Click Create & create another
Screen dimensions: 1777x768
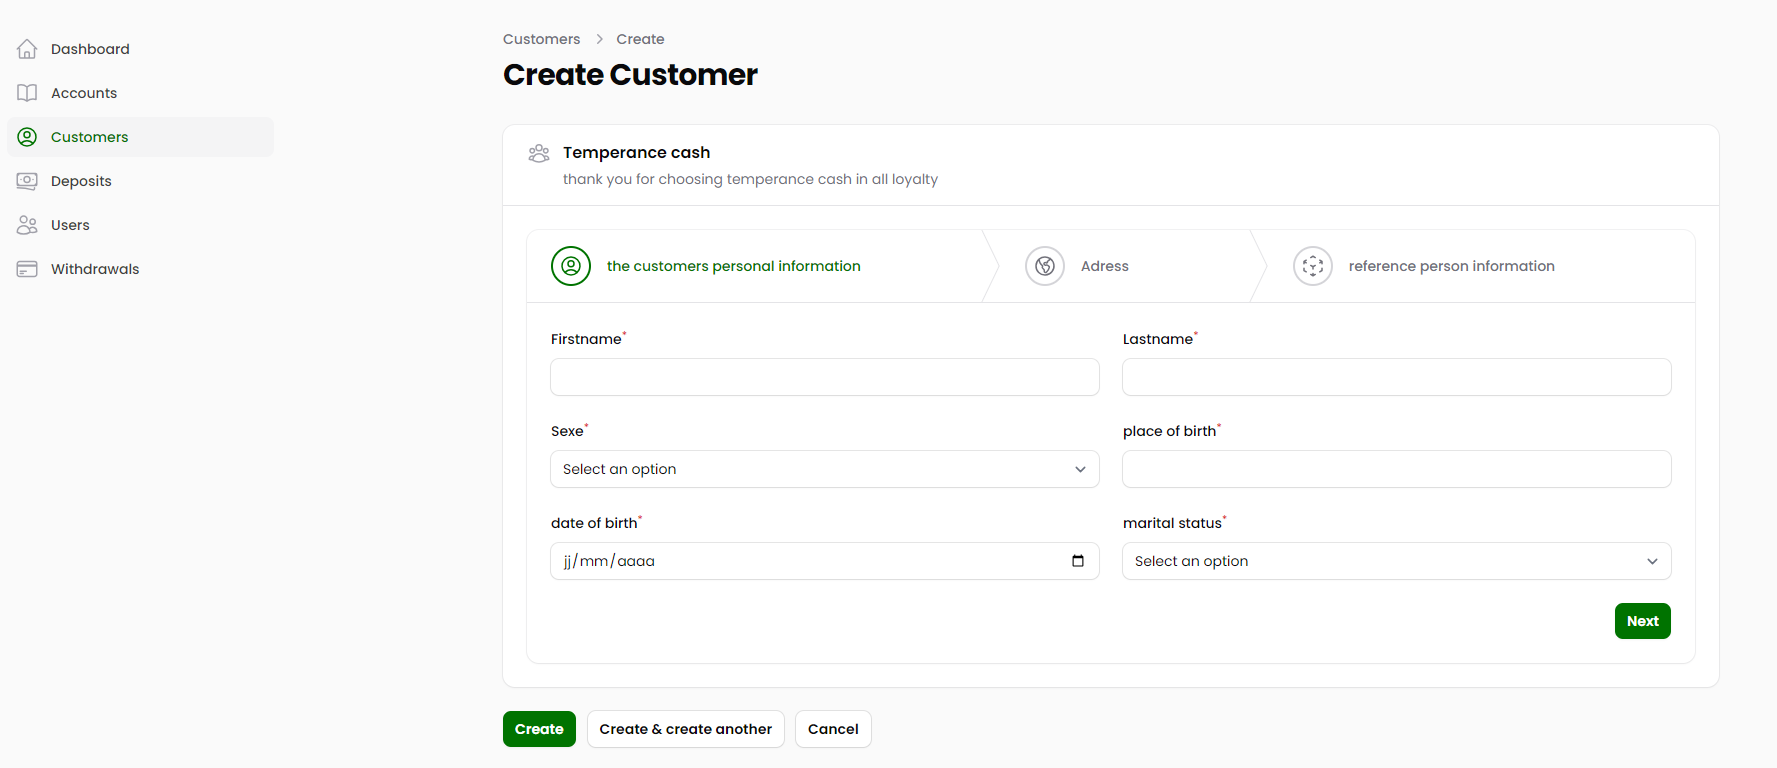click(686, 729)
